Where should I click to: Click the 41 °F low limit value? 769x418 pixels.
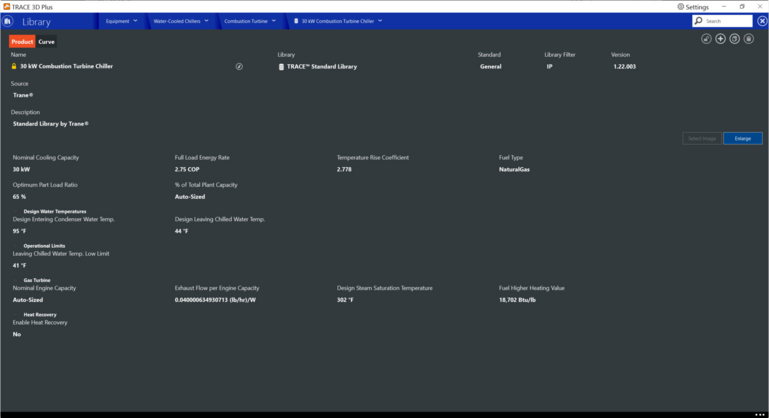19,265
